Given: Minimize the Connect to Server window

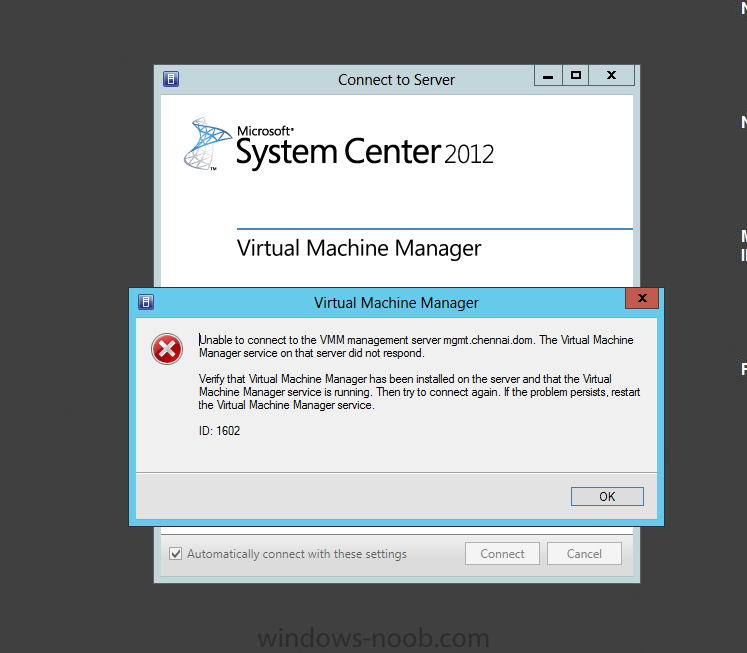Looking at the screenshot, I should coord(548,76).
